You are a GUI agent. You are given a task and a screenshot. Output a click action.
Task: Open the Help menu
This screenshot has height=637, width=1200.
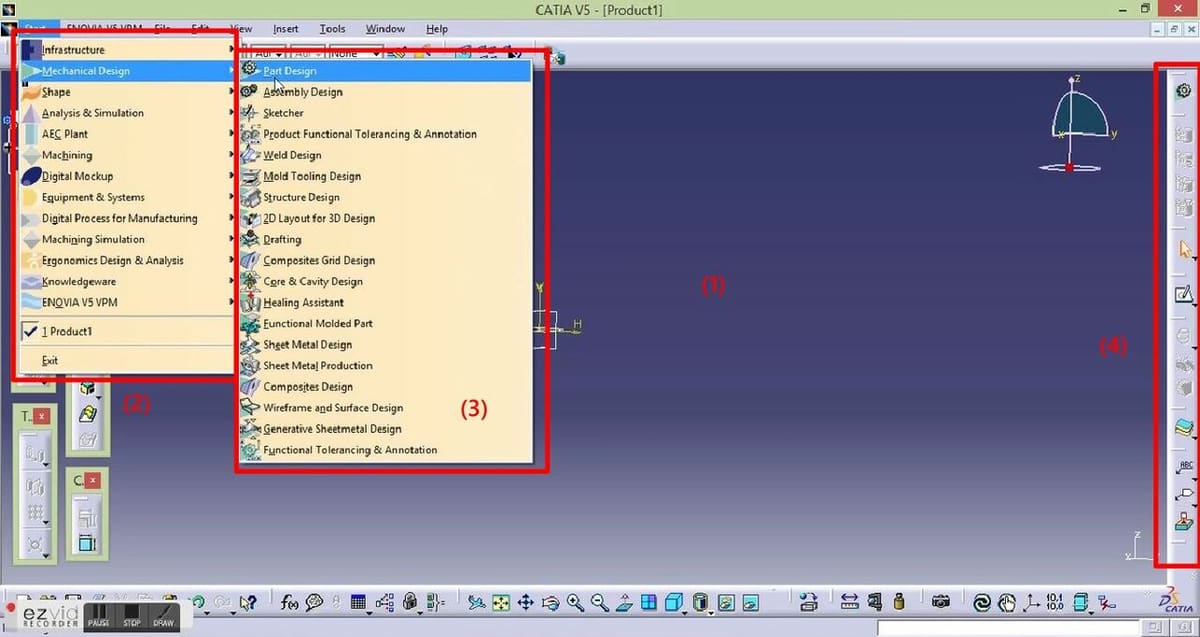[x=437, y=29]
